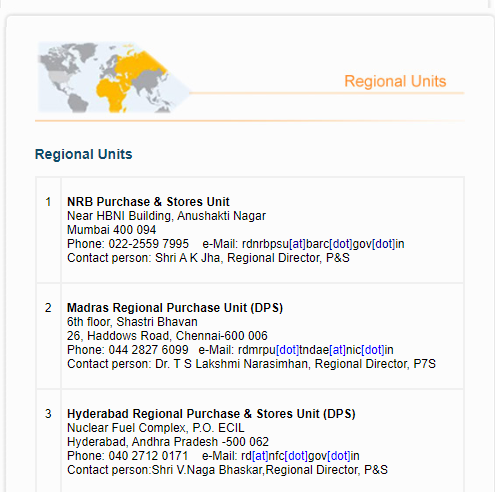Select the NRB Purchase & Stores Unit title
Viewport: 495px width, 492px height.
click(x=148, y=202)
